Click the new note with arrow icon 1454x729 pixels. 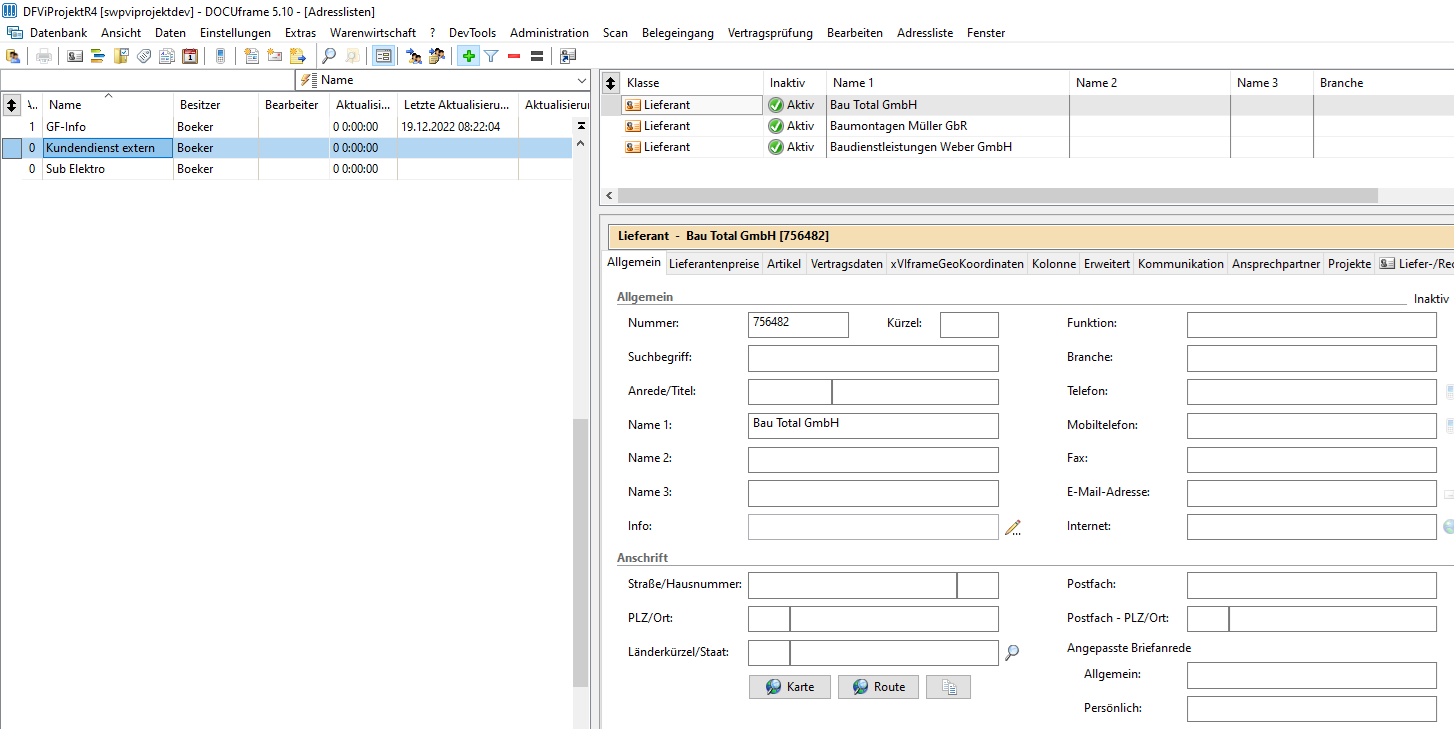(298, 56)
